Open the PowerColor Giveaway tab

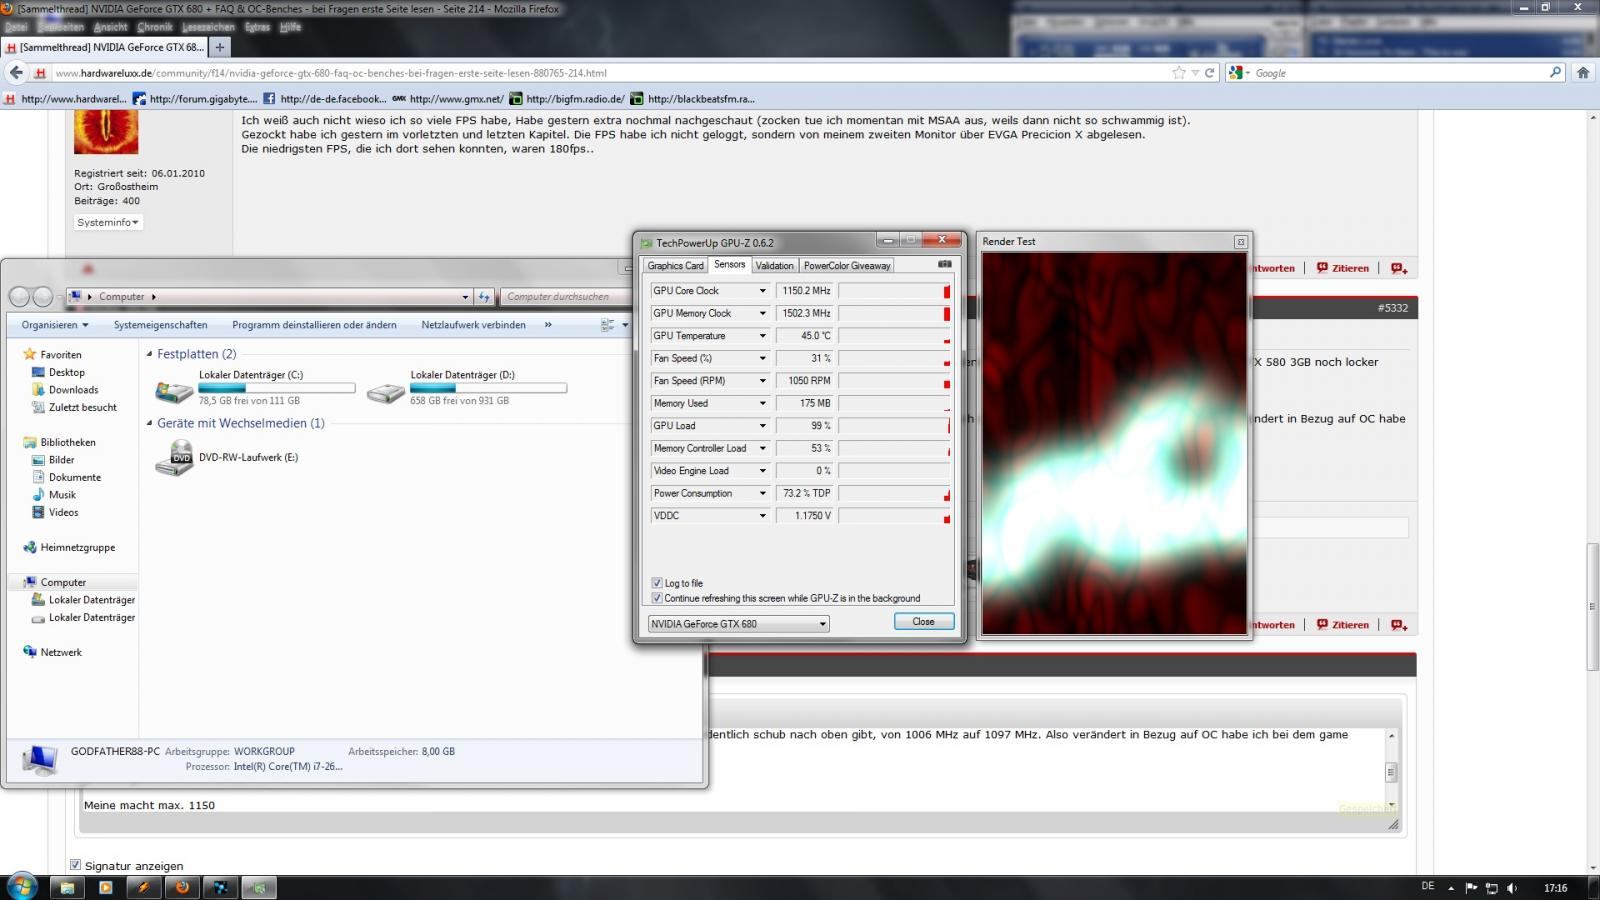coord(847,265)
